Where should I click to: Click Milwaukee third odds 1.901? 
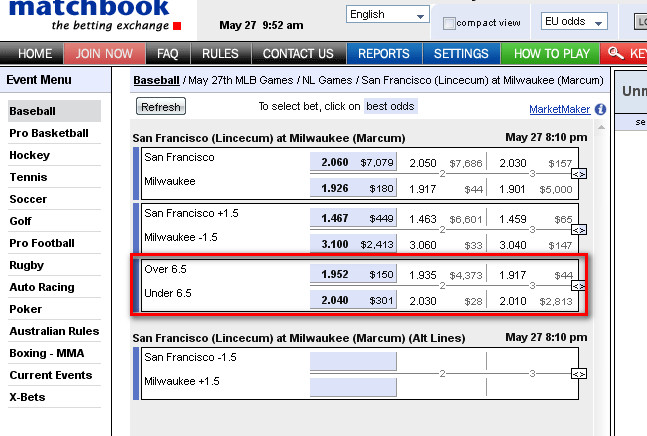512,189
